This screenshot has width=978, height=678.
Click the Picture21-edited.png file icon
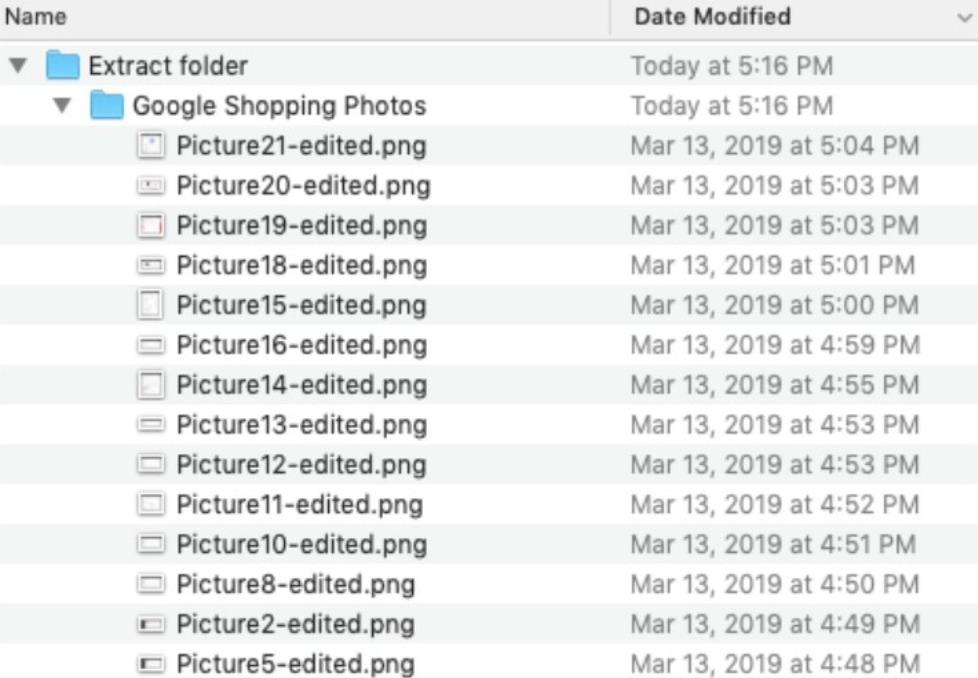pos(150,146)
